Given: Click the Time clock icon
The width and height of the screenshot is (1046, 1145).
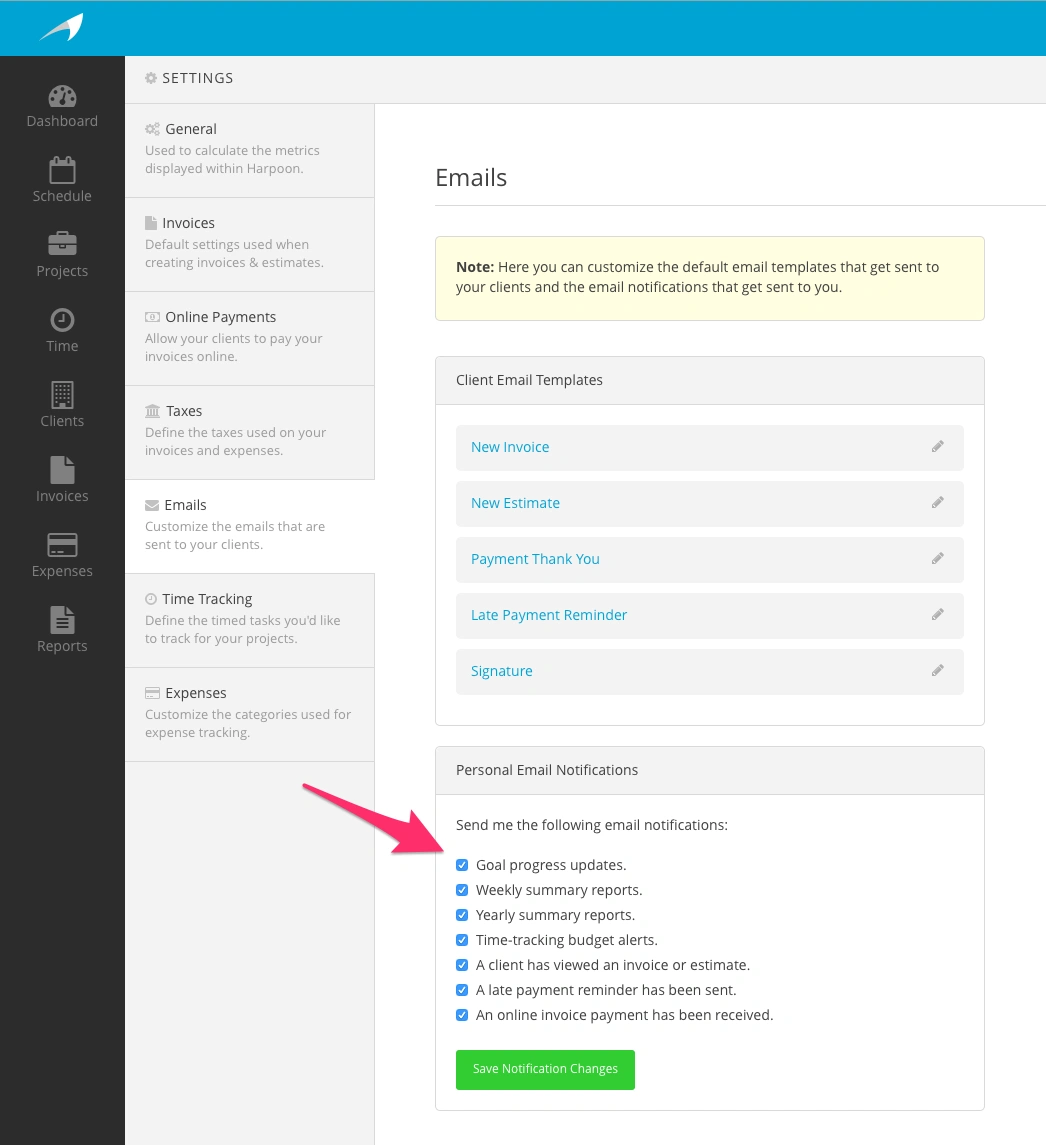Looking at the screenshot, I should (x=62, y=329).
